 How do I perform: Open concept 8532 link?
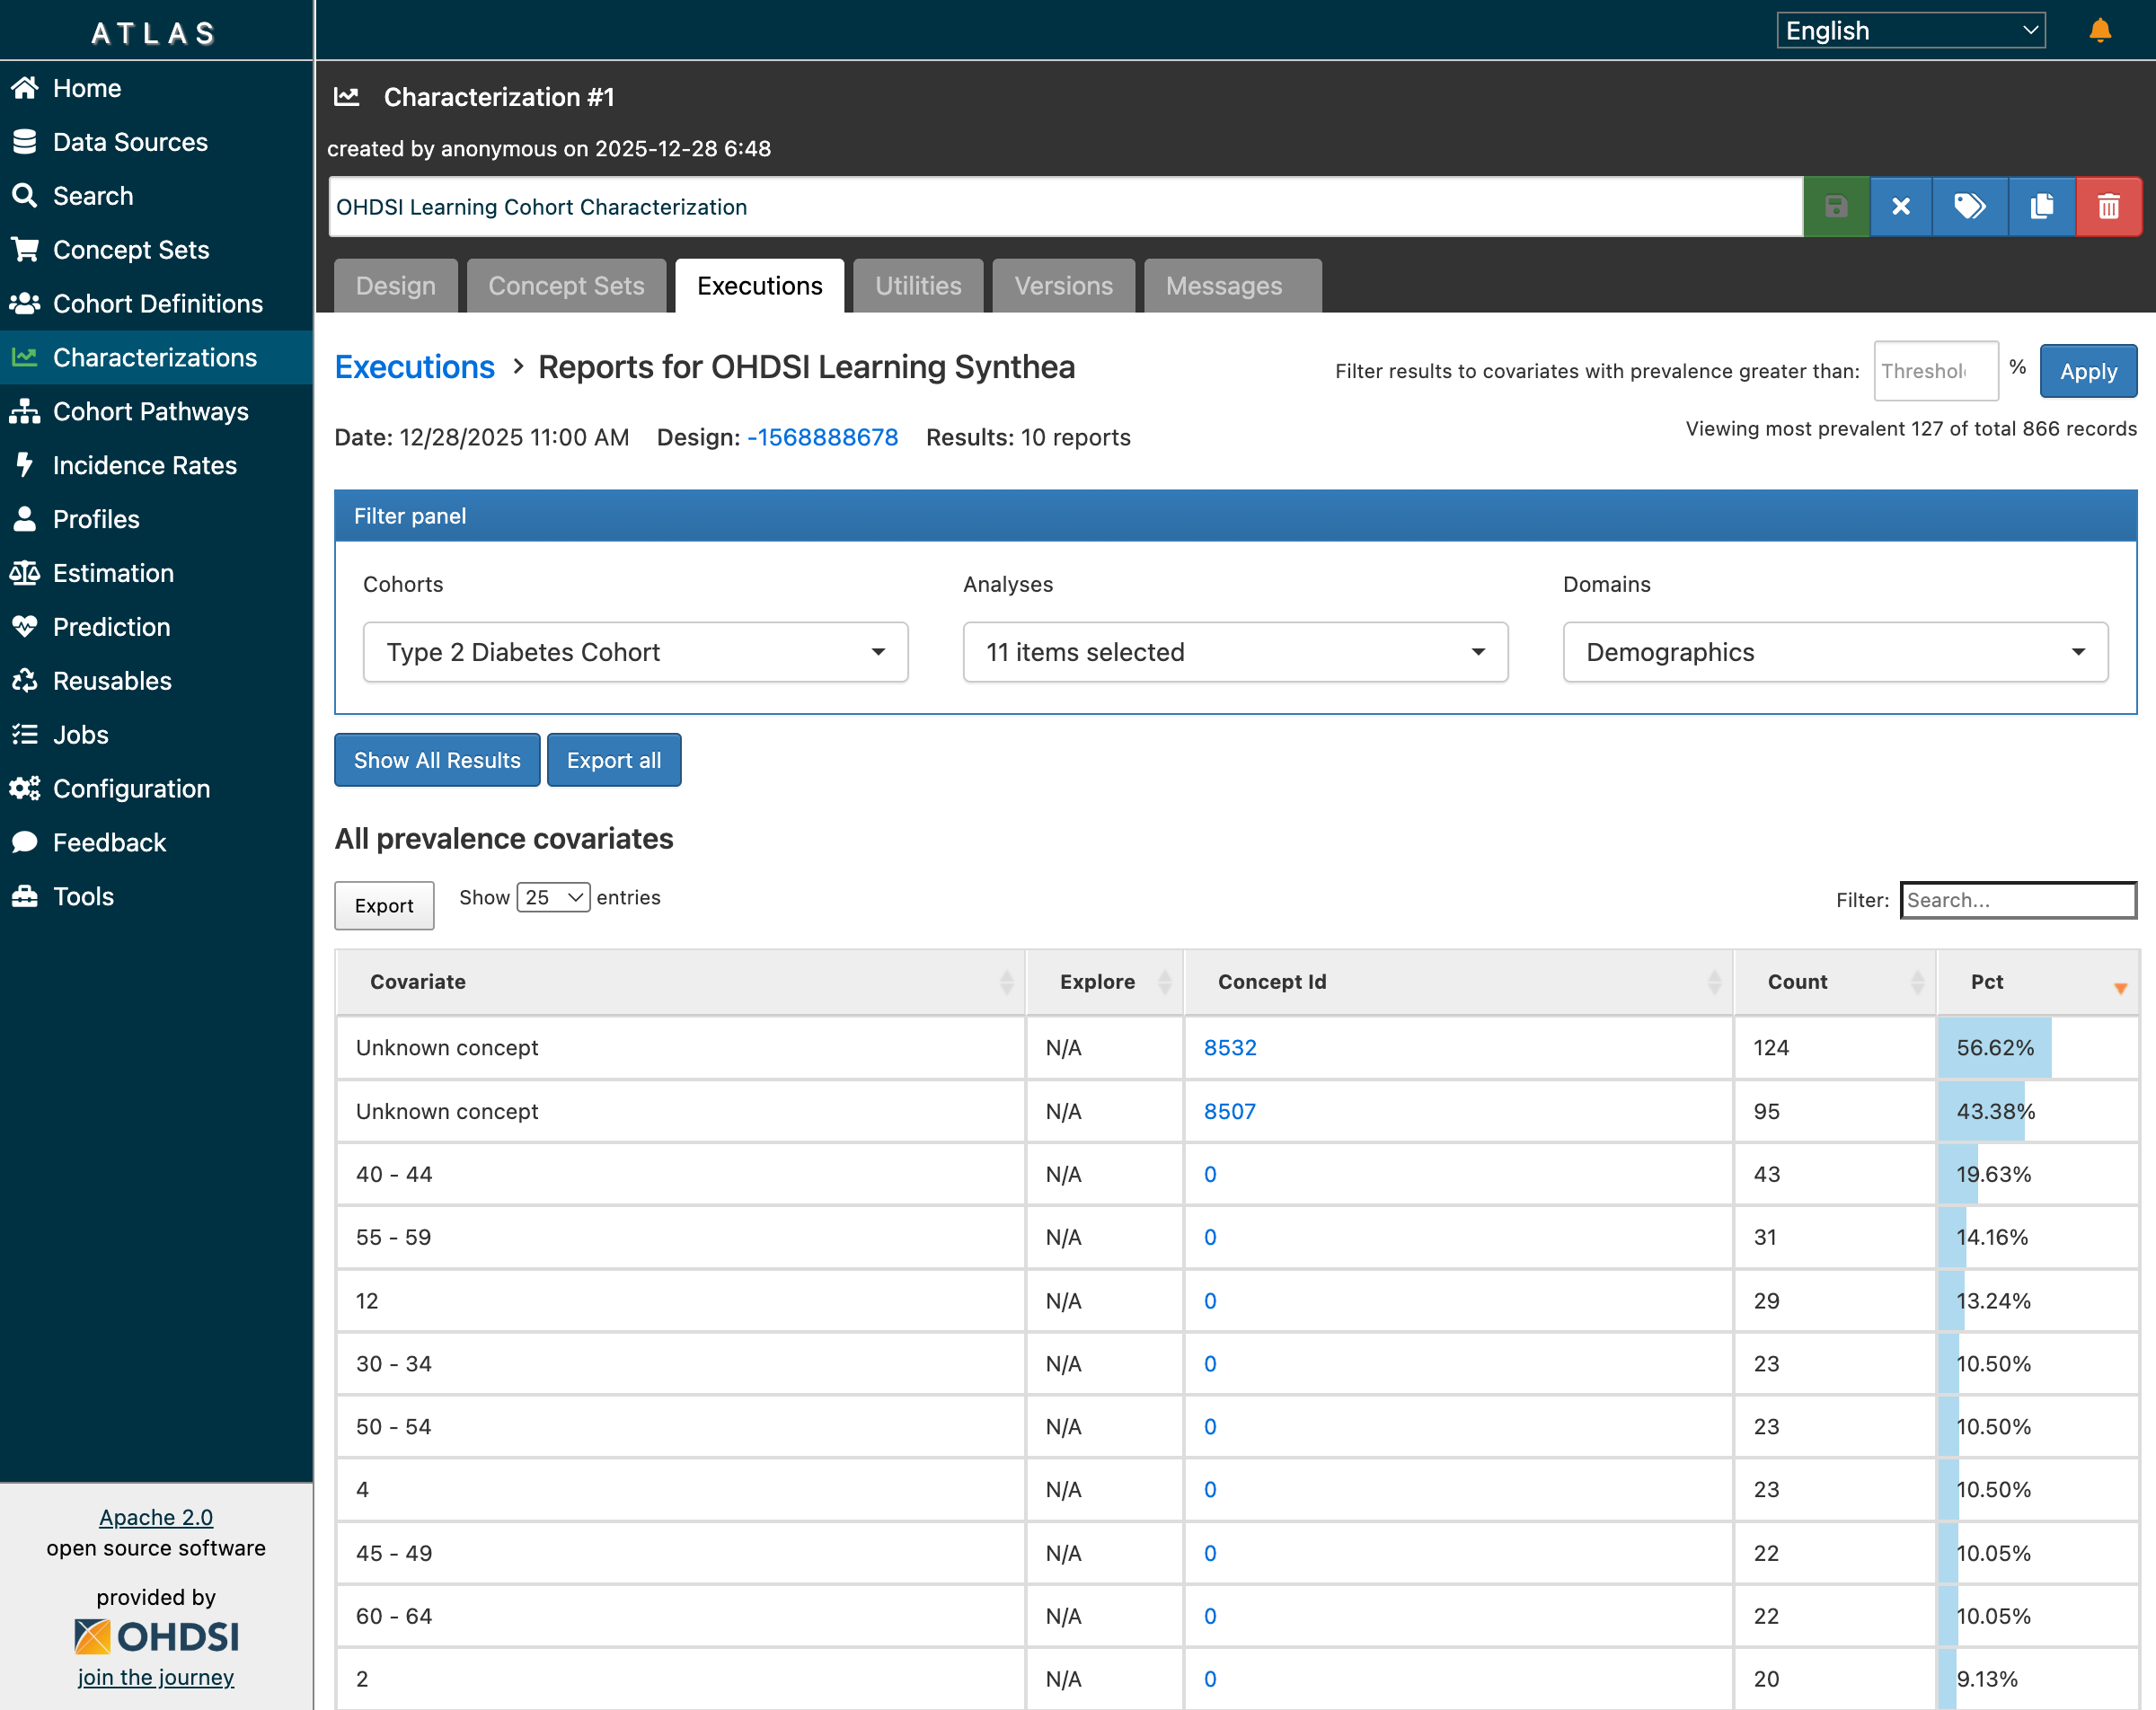tap(1229, 1047)
